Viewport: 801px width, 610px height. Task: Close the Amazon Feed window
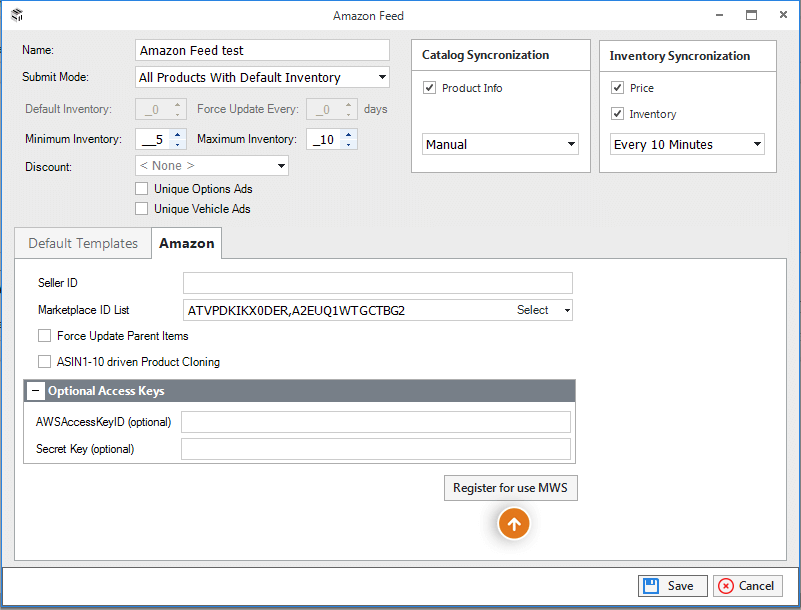783,15
